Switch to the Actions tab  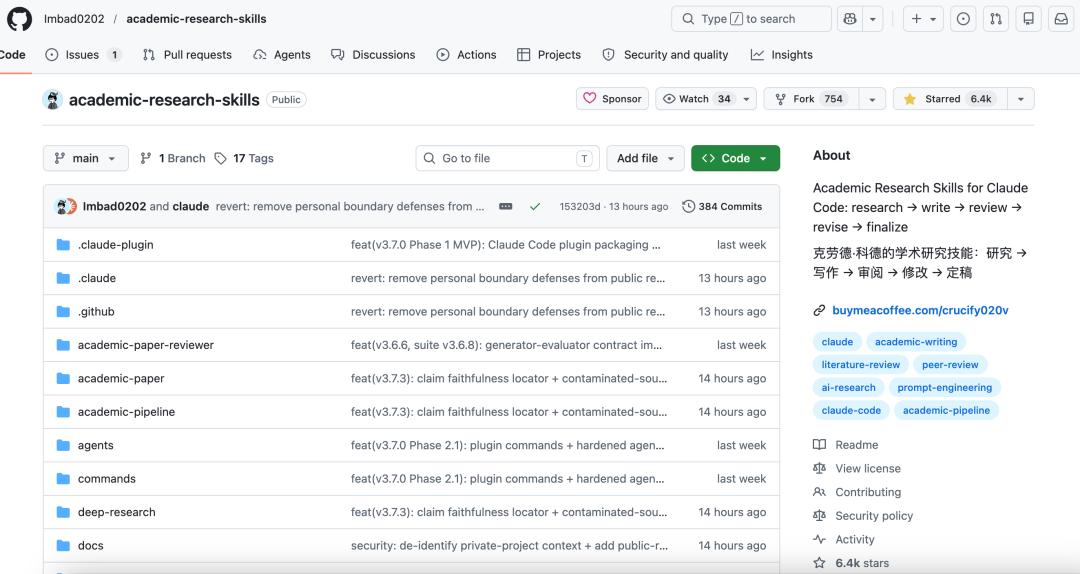tap(466, 54)
